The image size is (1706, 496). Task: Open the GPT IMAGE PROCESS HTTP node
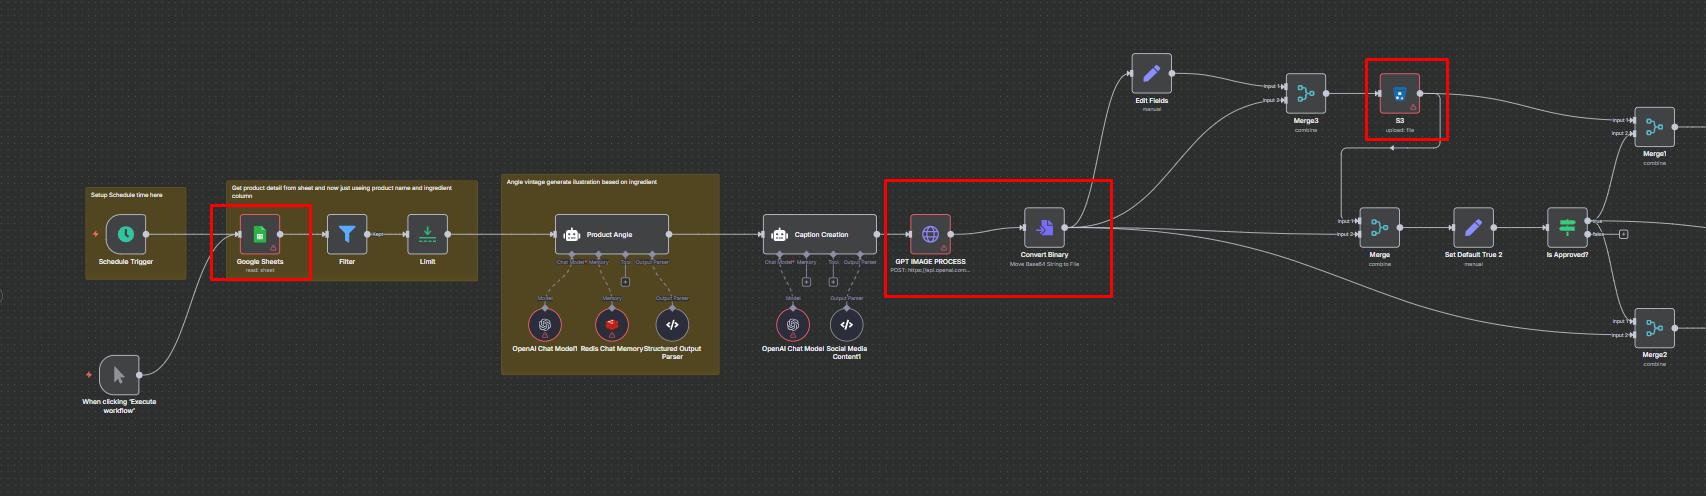click(x=930, y=234)
